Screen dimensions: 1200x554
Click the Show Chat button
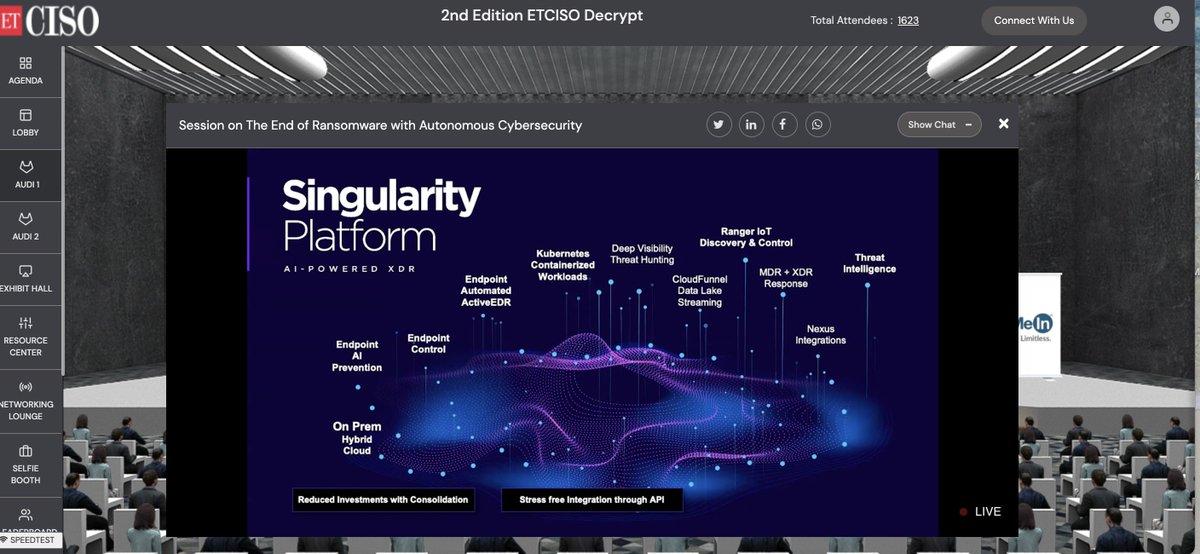pyautogui.click(x=939, y=125)
